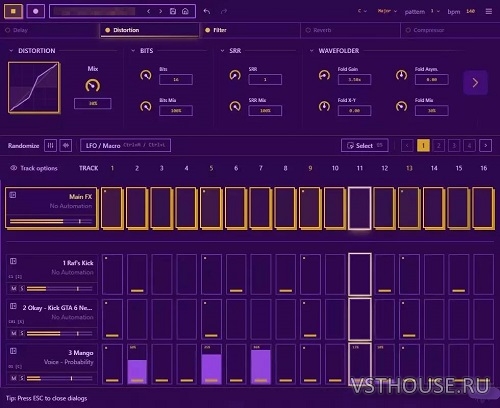Toggle the Reverb effect power dot
Viewport: 500px width, 408px height.
(x=308, y=30)
